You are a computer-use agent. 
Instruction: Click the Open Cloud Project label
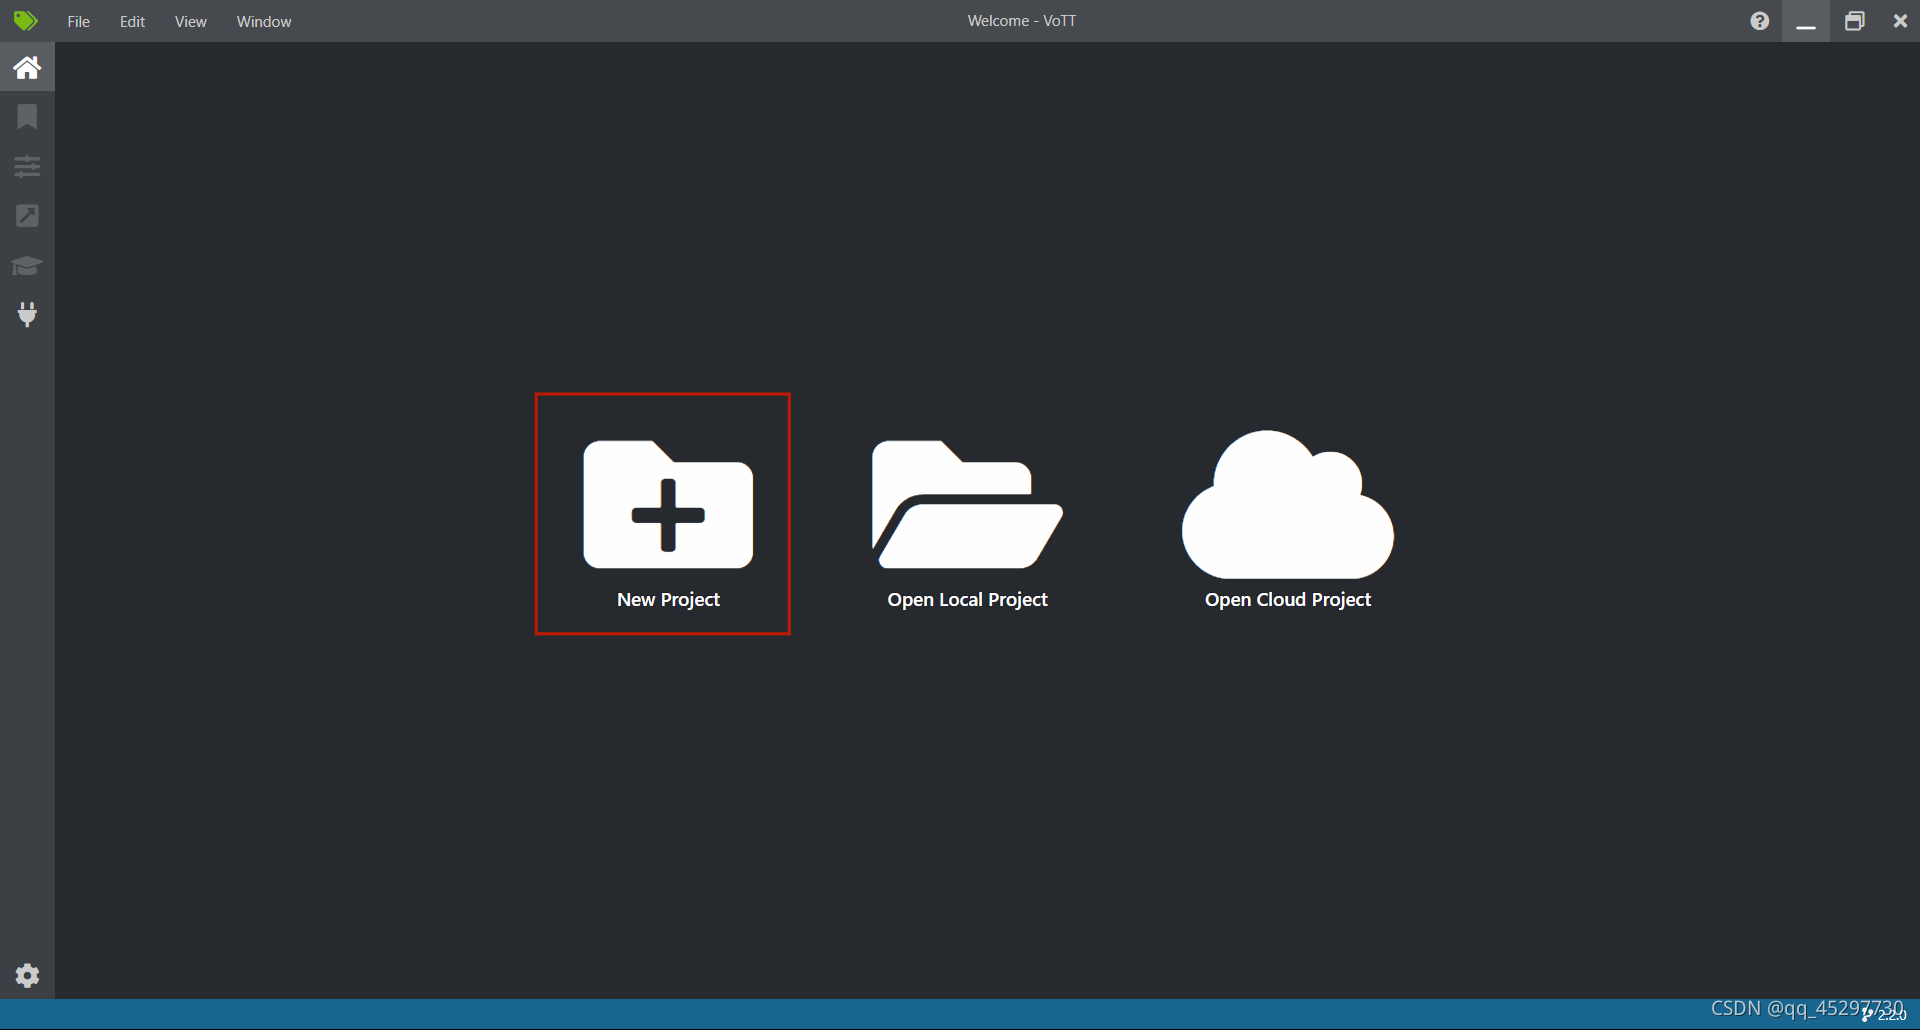point(1288,599)
